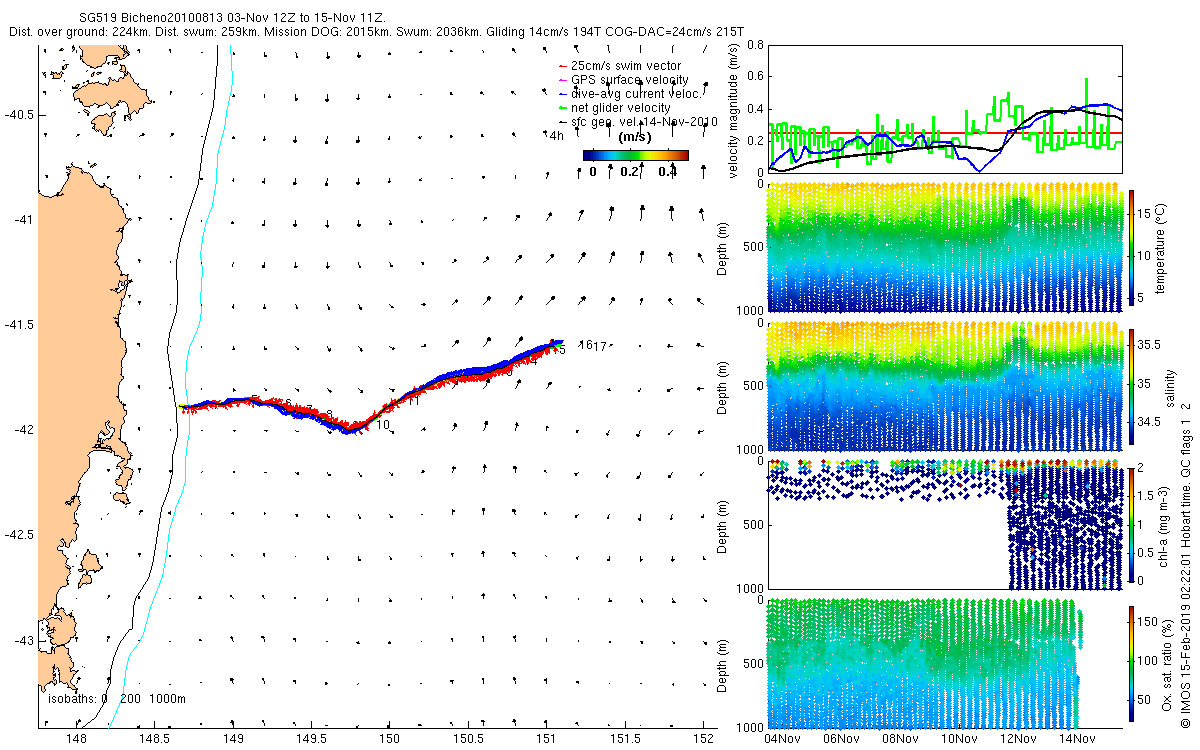Select the 'dive-avg current veloc.' legend entry
This screenshot has width=1200, height=750.
635,94
